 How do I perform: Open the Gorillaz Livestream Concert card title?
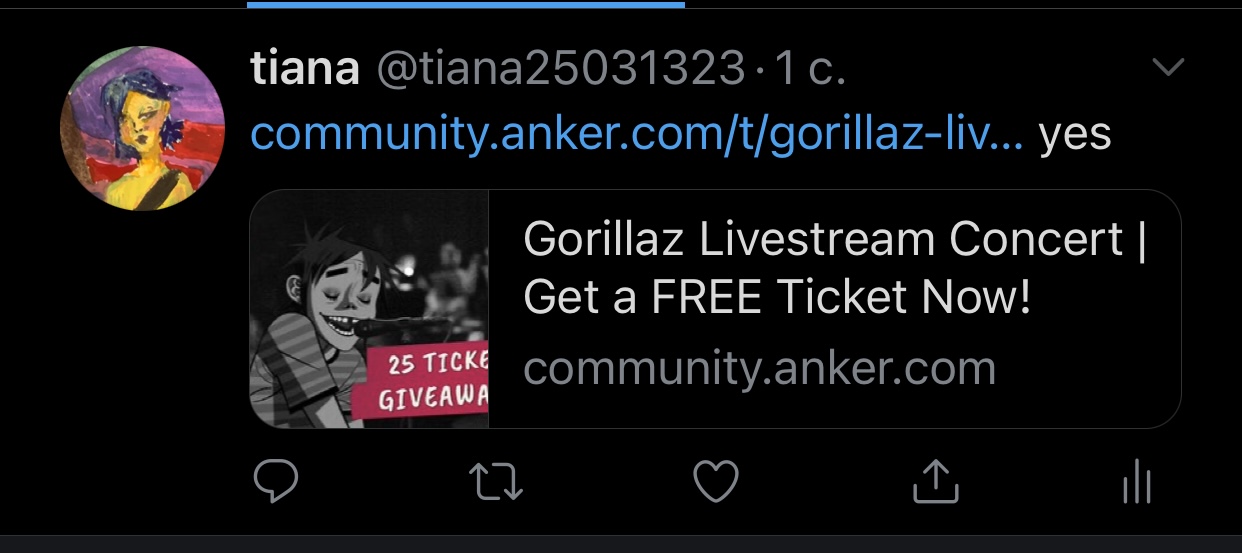click(834, 268)
